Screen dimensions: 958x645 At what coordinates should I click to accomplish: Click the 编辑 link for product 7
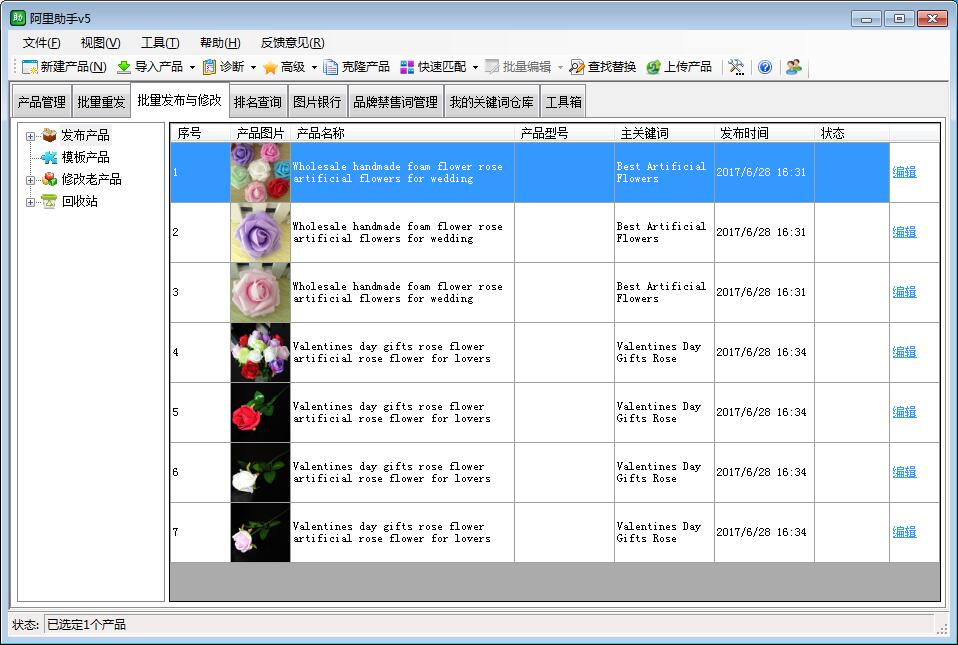pos(904,532)
